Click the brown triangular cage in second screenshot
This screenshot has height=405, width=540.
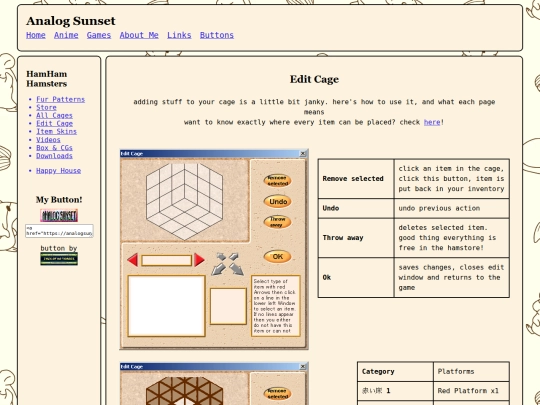(x=185, y=391)
